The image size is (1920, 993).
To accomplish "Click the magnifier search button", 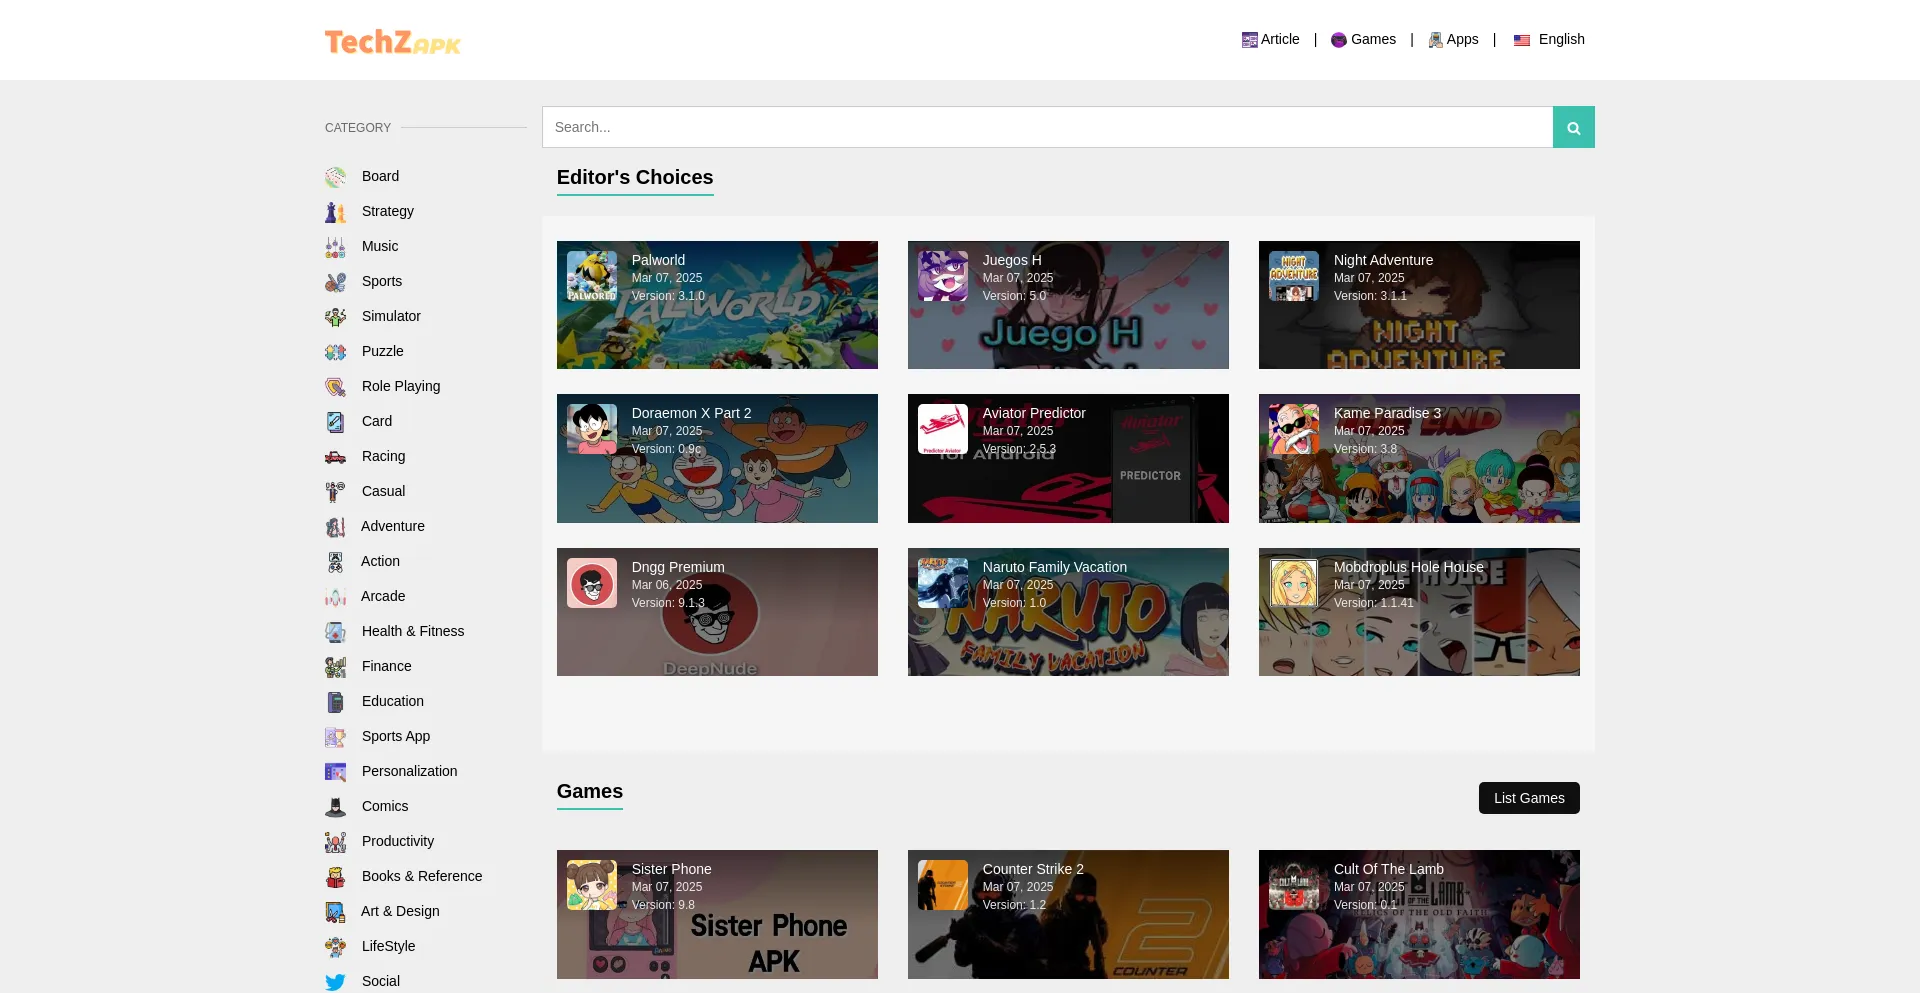I will [1573, 127].
